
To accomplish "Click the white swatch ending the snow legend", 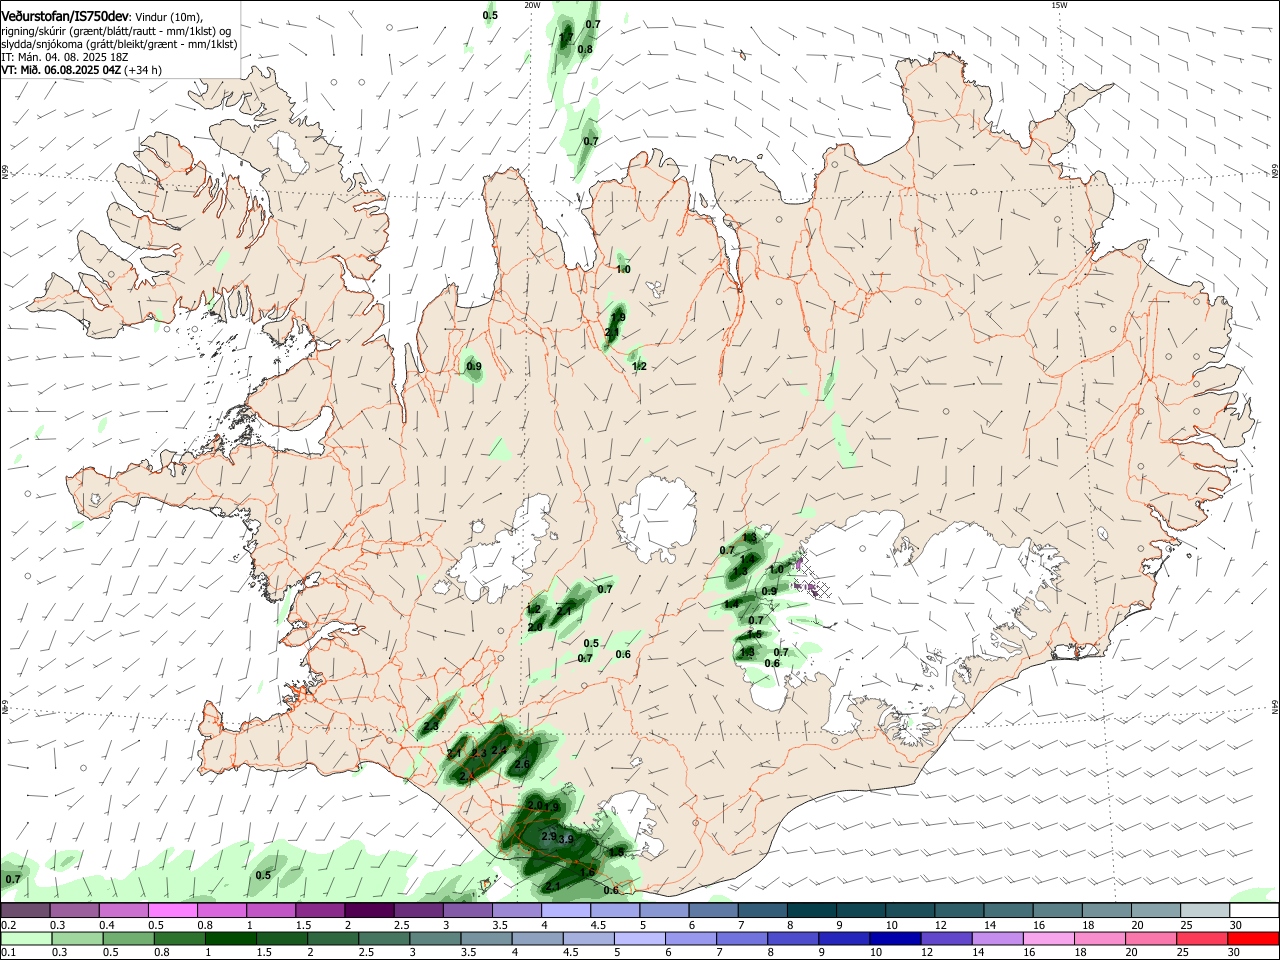I will click(1254, 911).
